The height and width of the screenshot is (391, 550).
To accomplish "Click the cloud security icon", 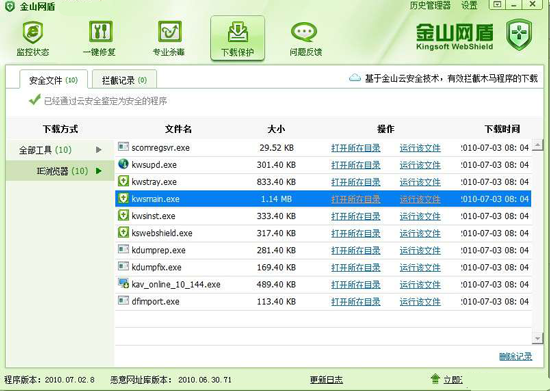I will pos(355,77).
